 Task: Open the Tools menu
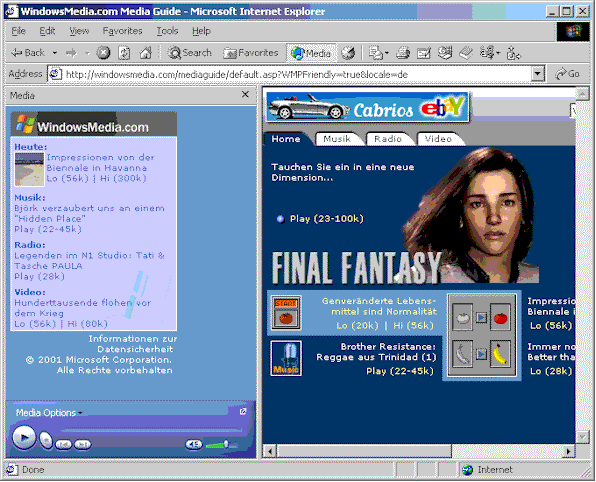(167, 31)
